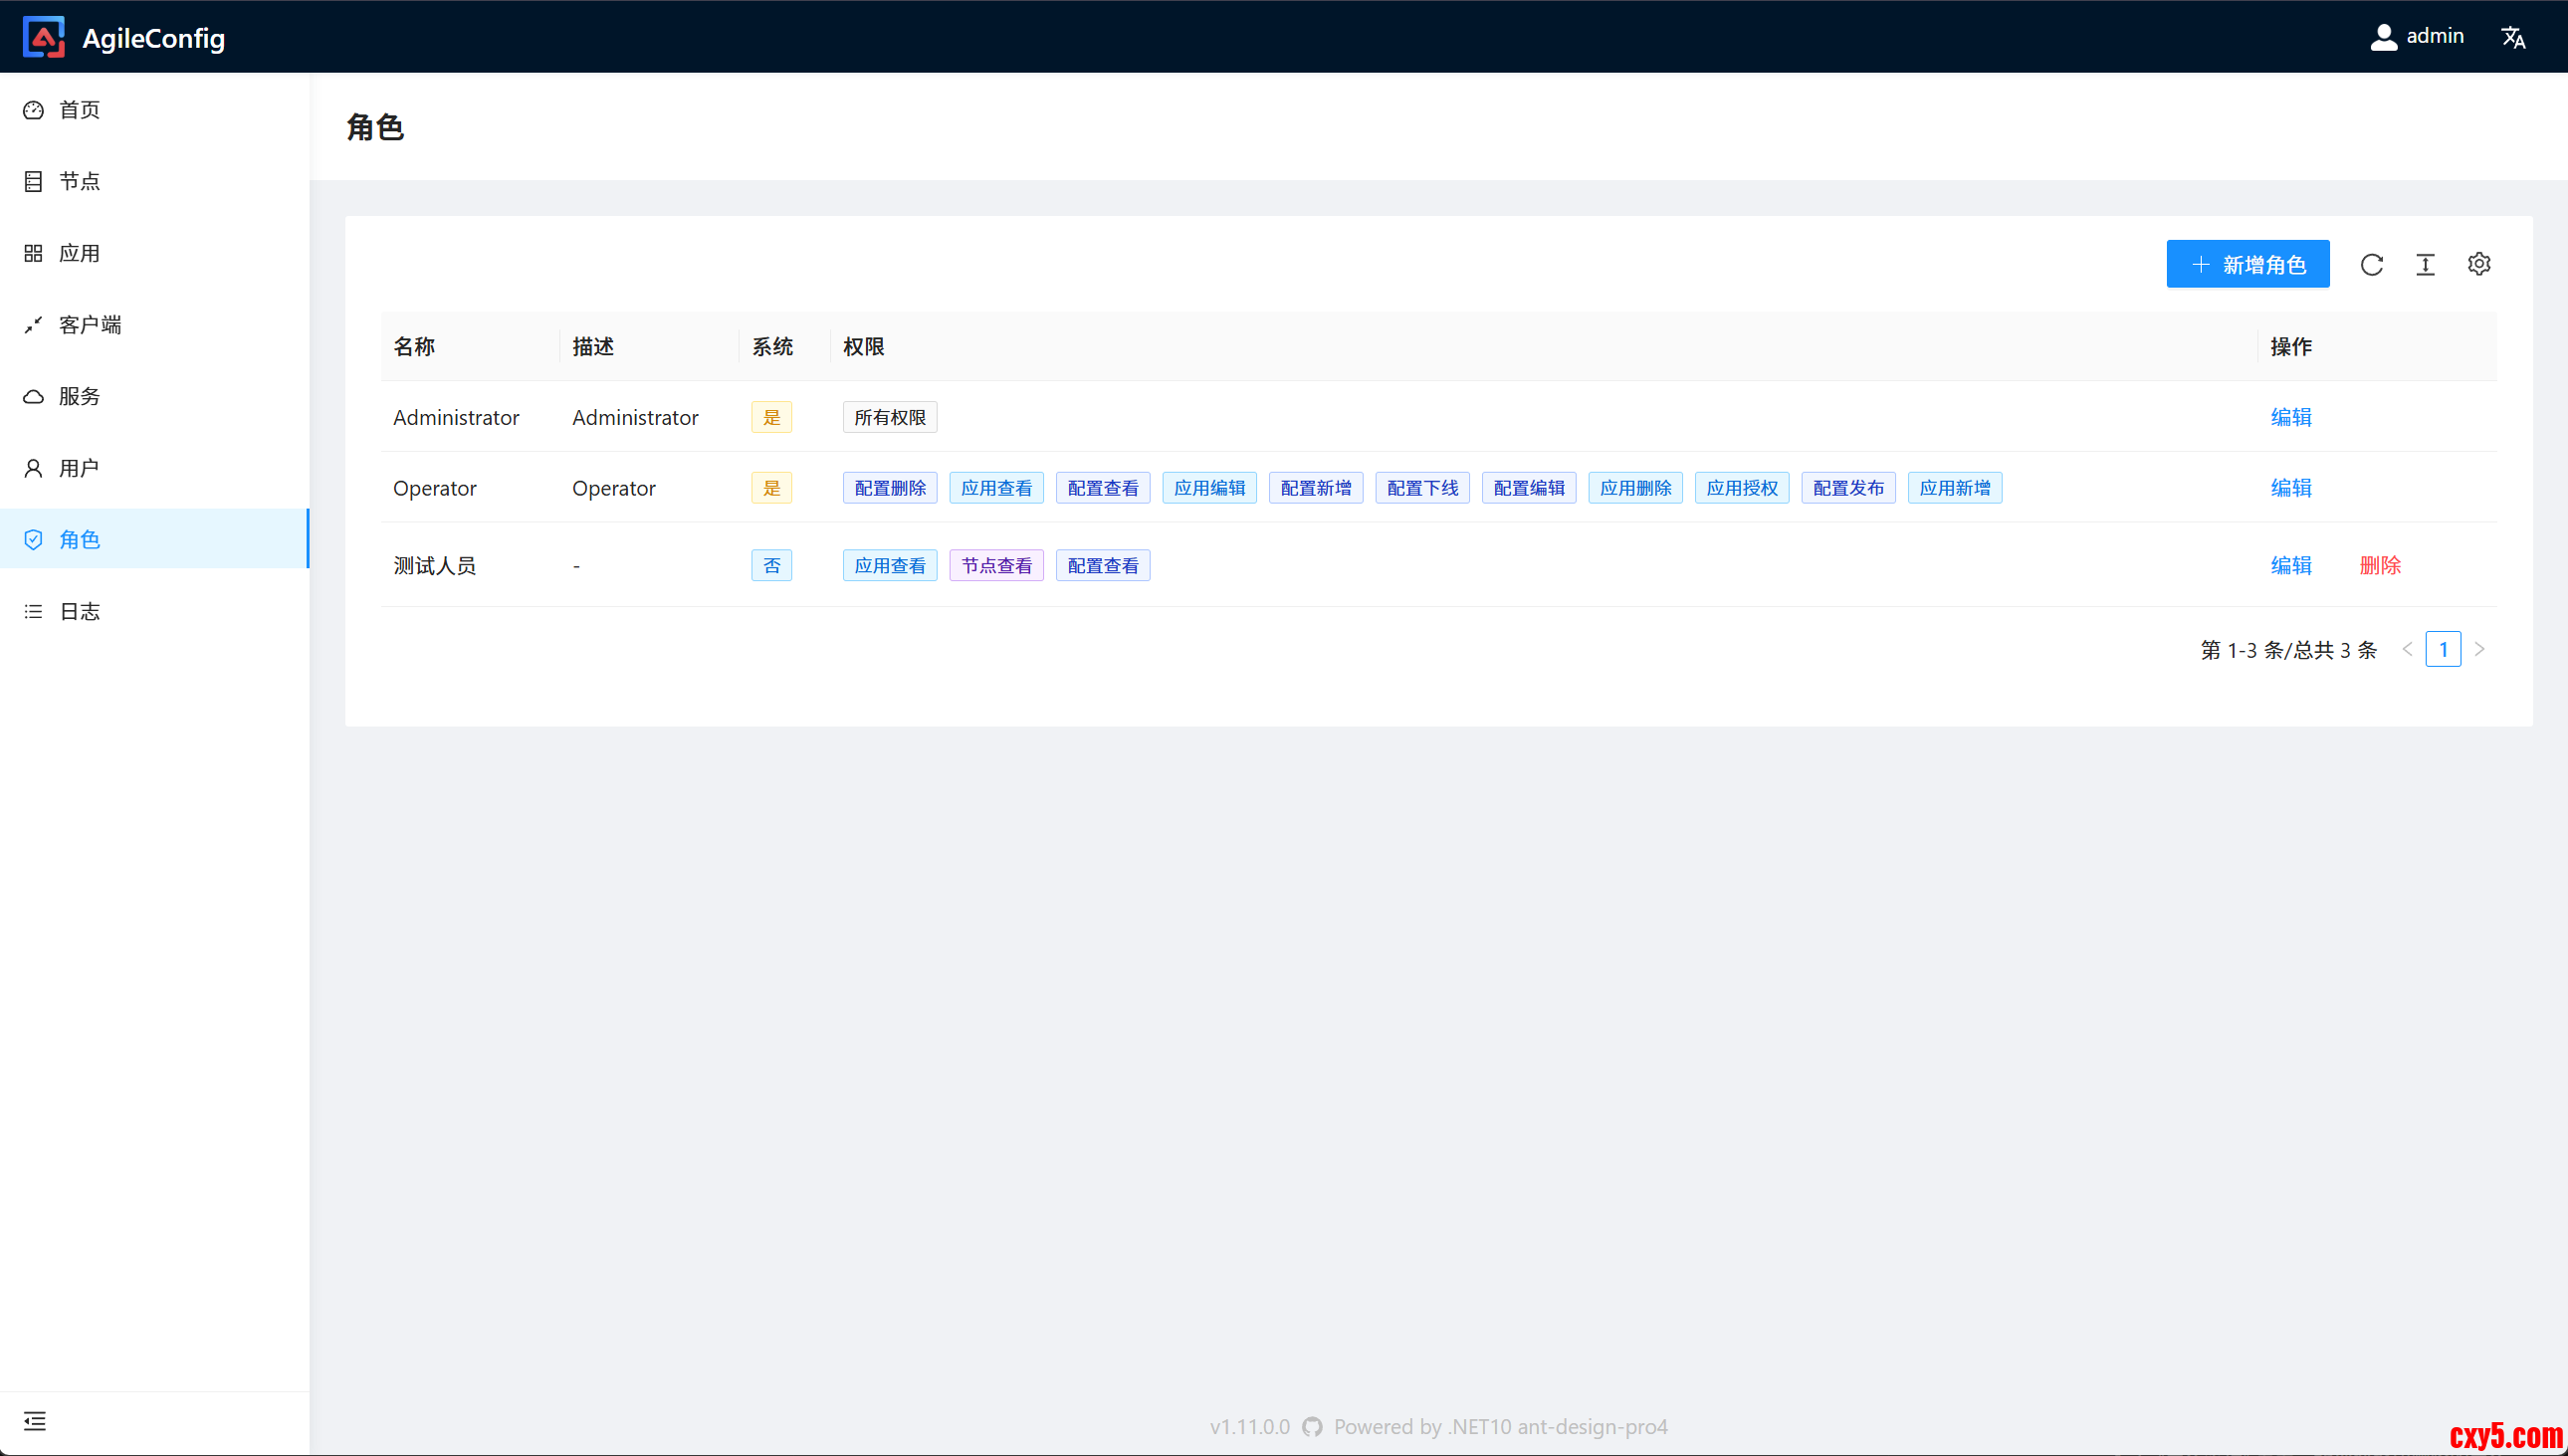Viewport: 2568px width, 1456px height.
Task: Click the 节点查看 purple permission tag
Action: click(x=996, y=565)
